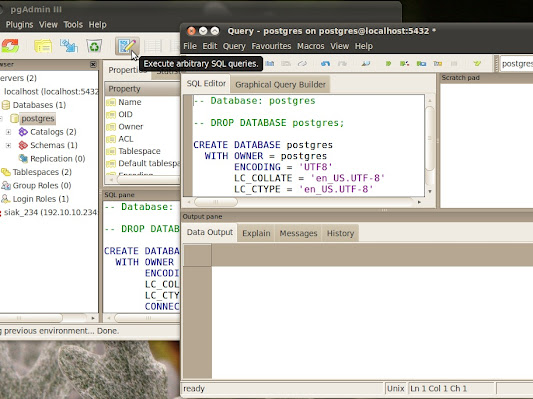Click the Drop object recycle-bin icon
The height and width of the screenshot is (399, 533).
coord(94,46)
